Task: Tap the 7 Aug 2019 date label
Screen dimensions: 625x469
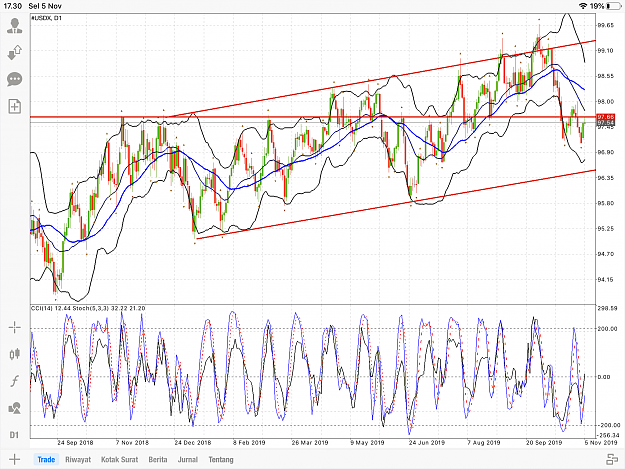Action: (x=484, y=443)
